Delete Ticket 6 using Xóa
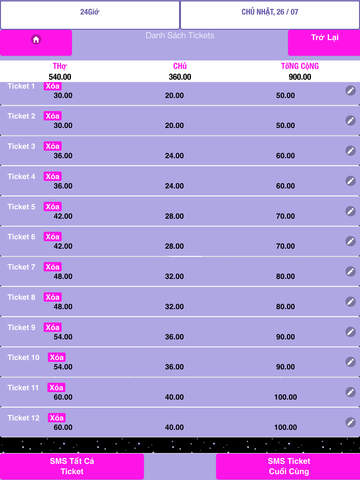This screenshot has width=360, height=480. (52, 237)
